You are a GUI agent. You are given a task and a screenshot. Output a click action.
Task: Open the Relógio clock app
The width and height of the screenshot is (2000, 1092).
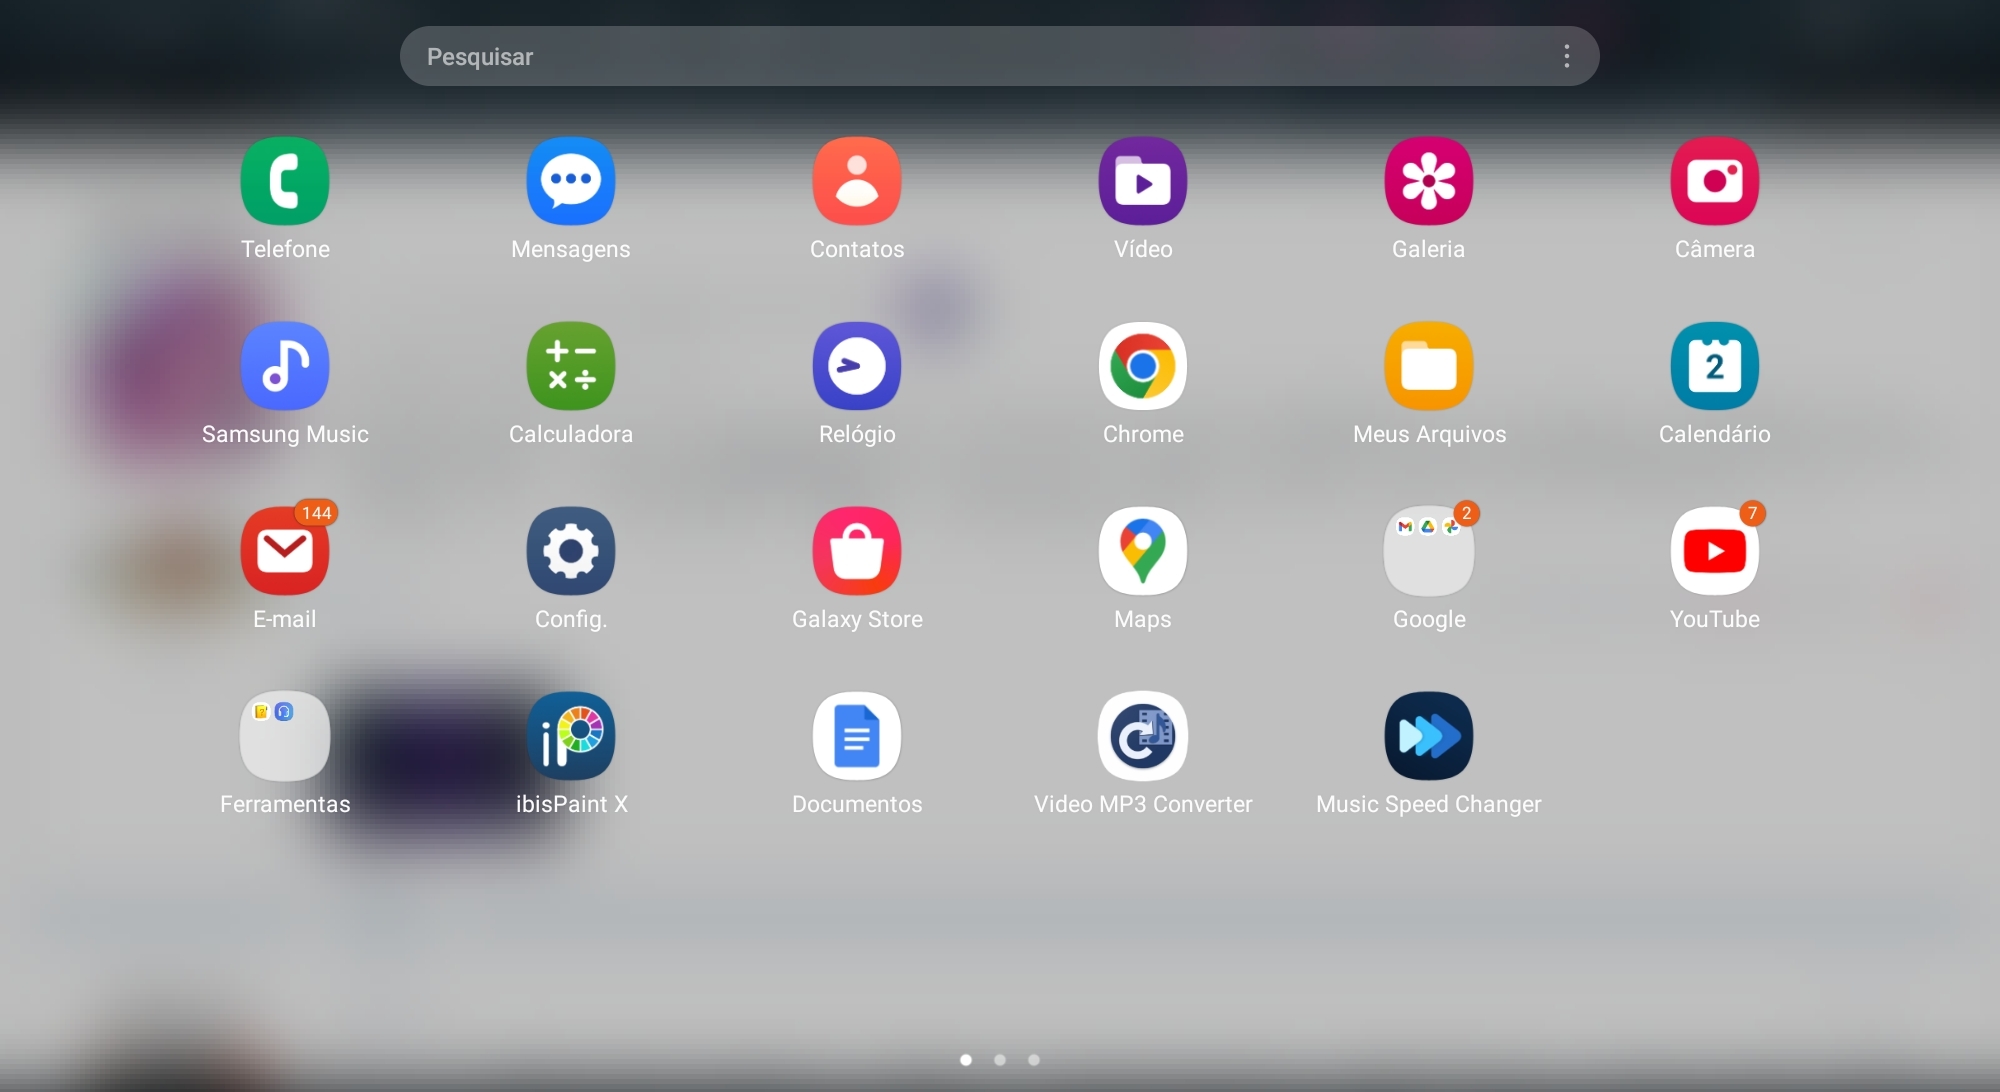[x=857, y=366]
